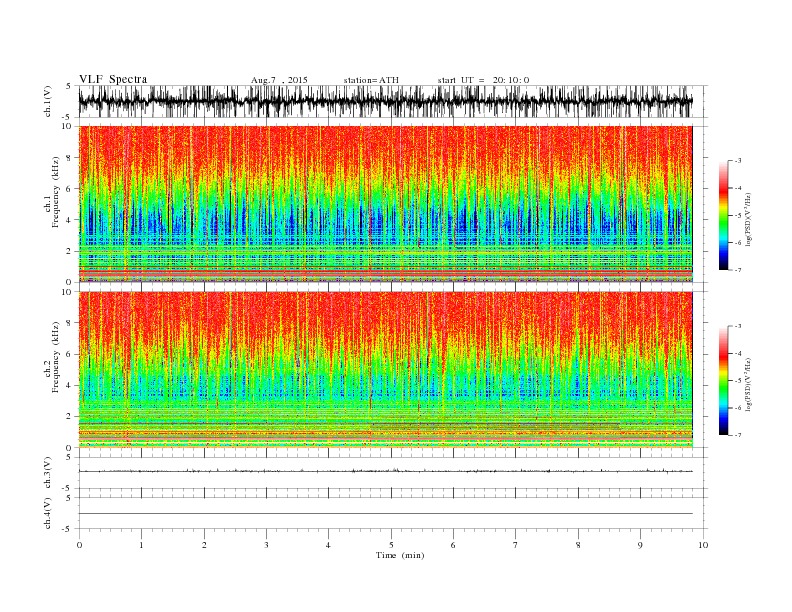Click the ch.2 frequency tick "10"
The width and height of the screenshot is (792, 612).
pos(67,292)
